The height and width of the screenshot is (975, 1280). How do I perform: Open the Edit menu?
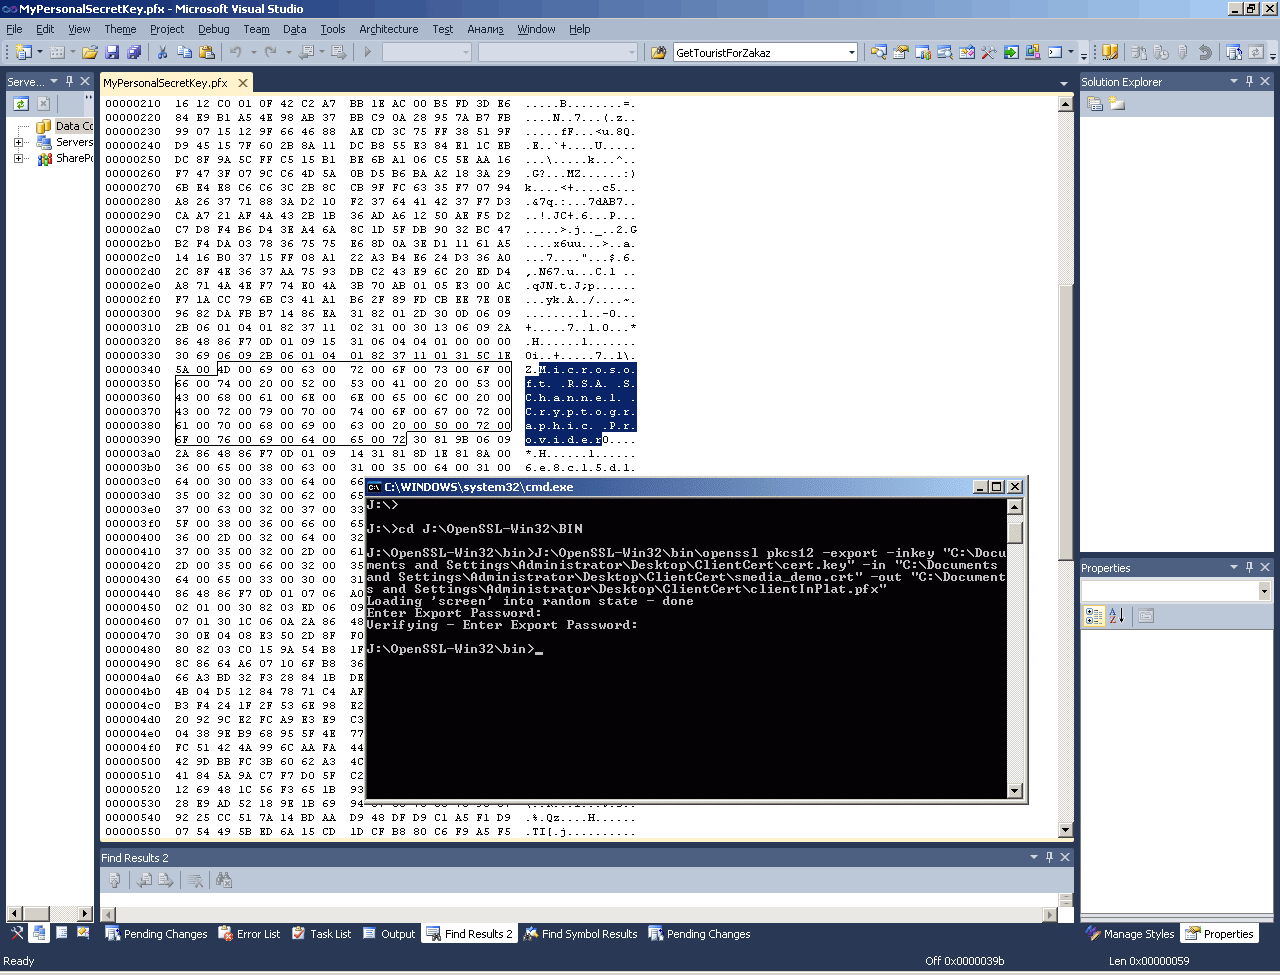(x=45, y=29)
